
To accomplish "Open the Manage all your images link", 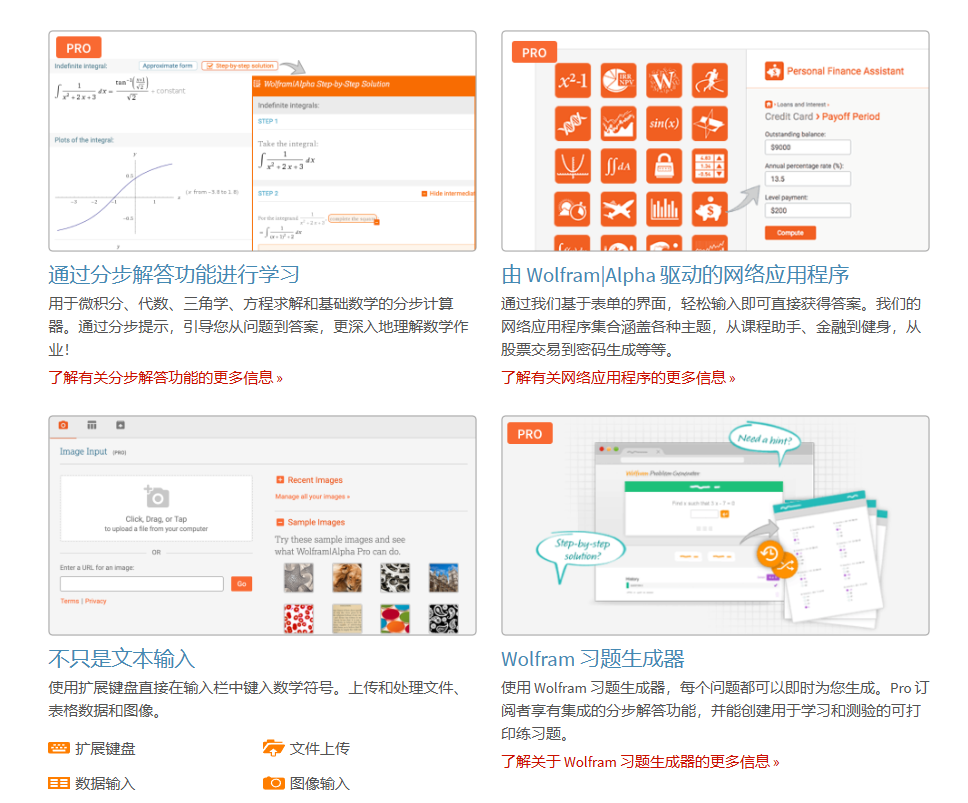I will point(312,496).
